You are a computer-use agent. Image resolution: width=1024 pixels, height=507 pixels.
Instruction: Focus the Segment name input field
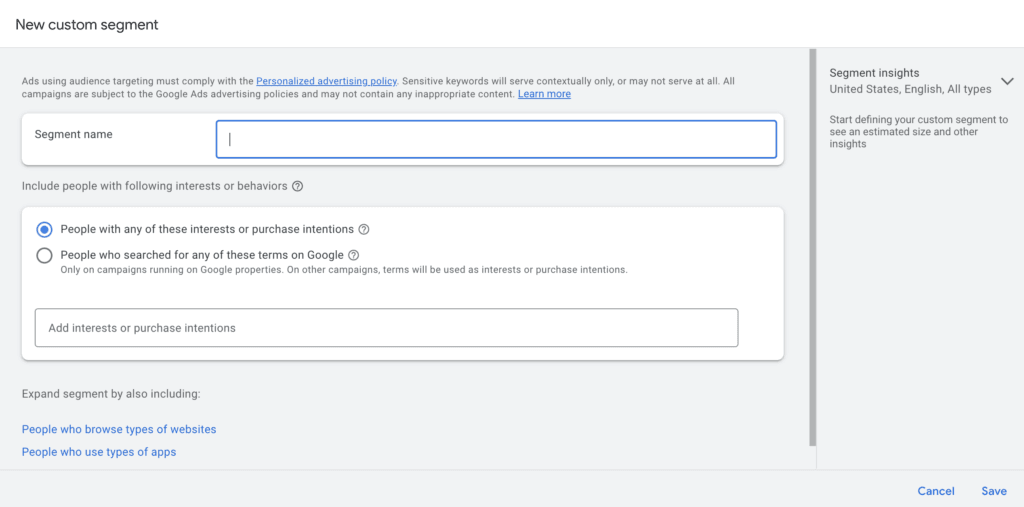[x=496, y=139]
